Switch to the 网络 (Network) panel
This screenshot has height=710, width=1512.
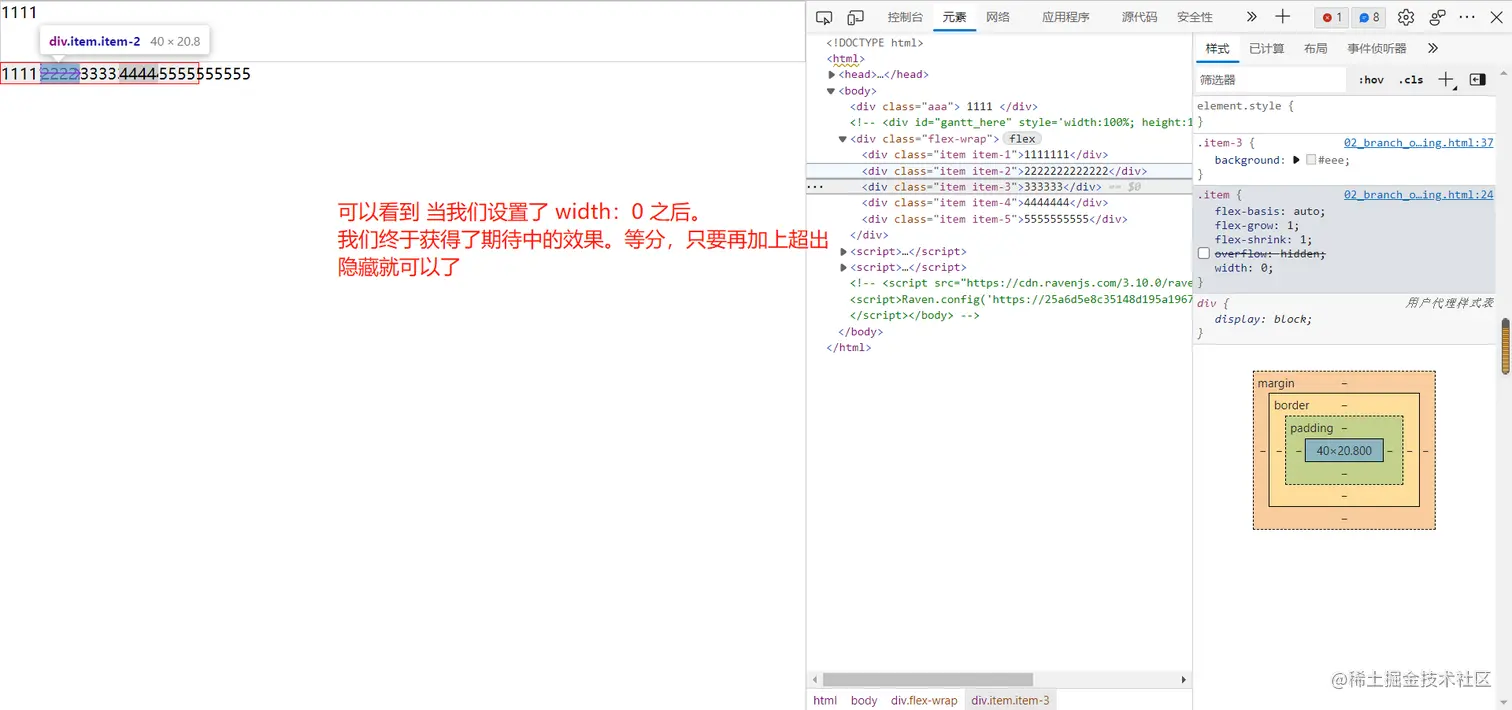tap(997, 17)
